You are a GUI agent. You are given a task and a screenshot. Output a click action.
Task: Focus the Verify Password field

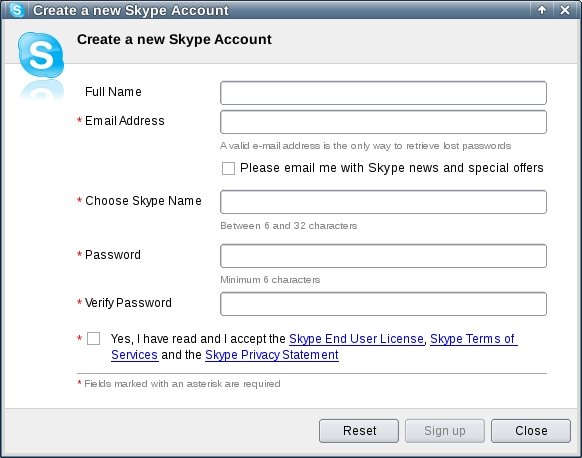[383, 304]
